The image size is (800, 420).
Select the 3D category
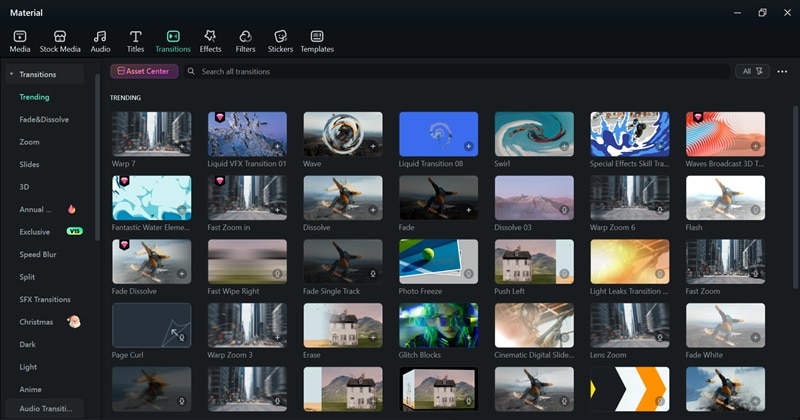pyautogui.click(x=24, y=187)
